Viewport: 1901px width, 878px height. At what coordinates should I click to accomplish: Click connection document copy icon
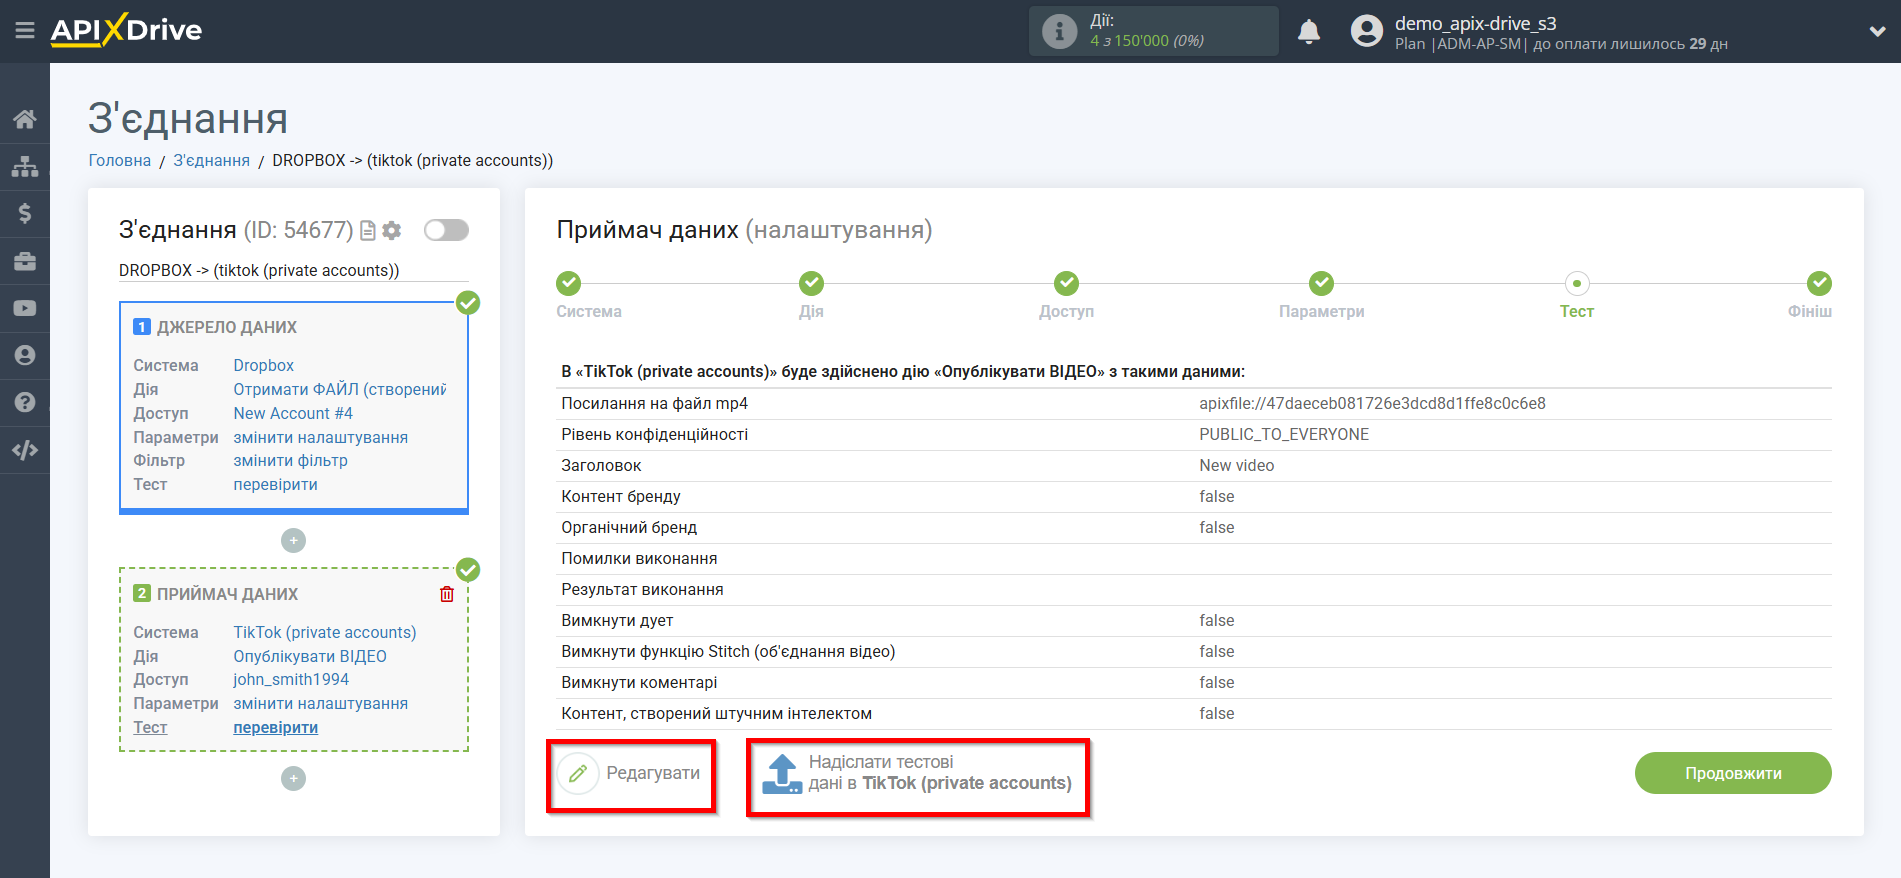(x=368, y=230)
